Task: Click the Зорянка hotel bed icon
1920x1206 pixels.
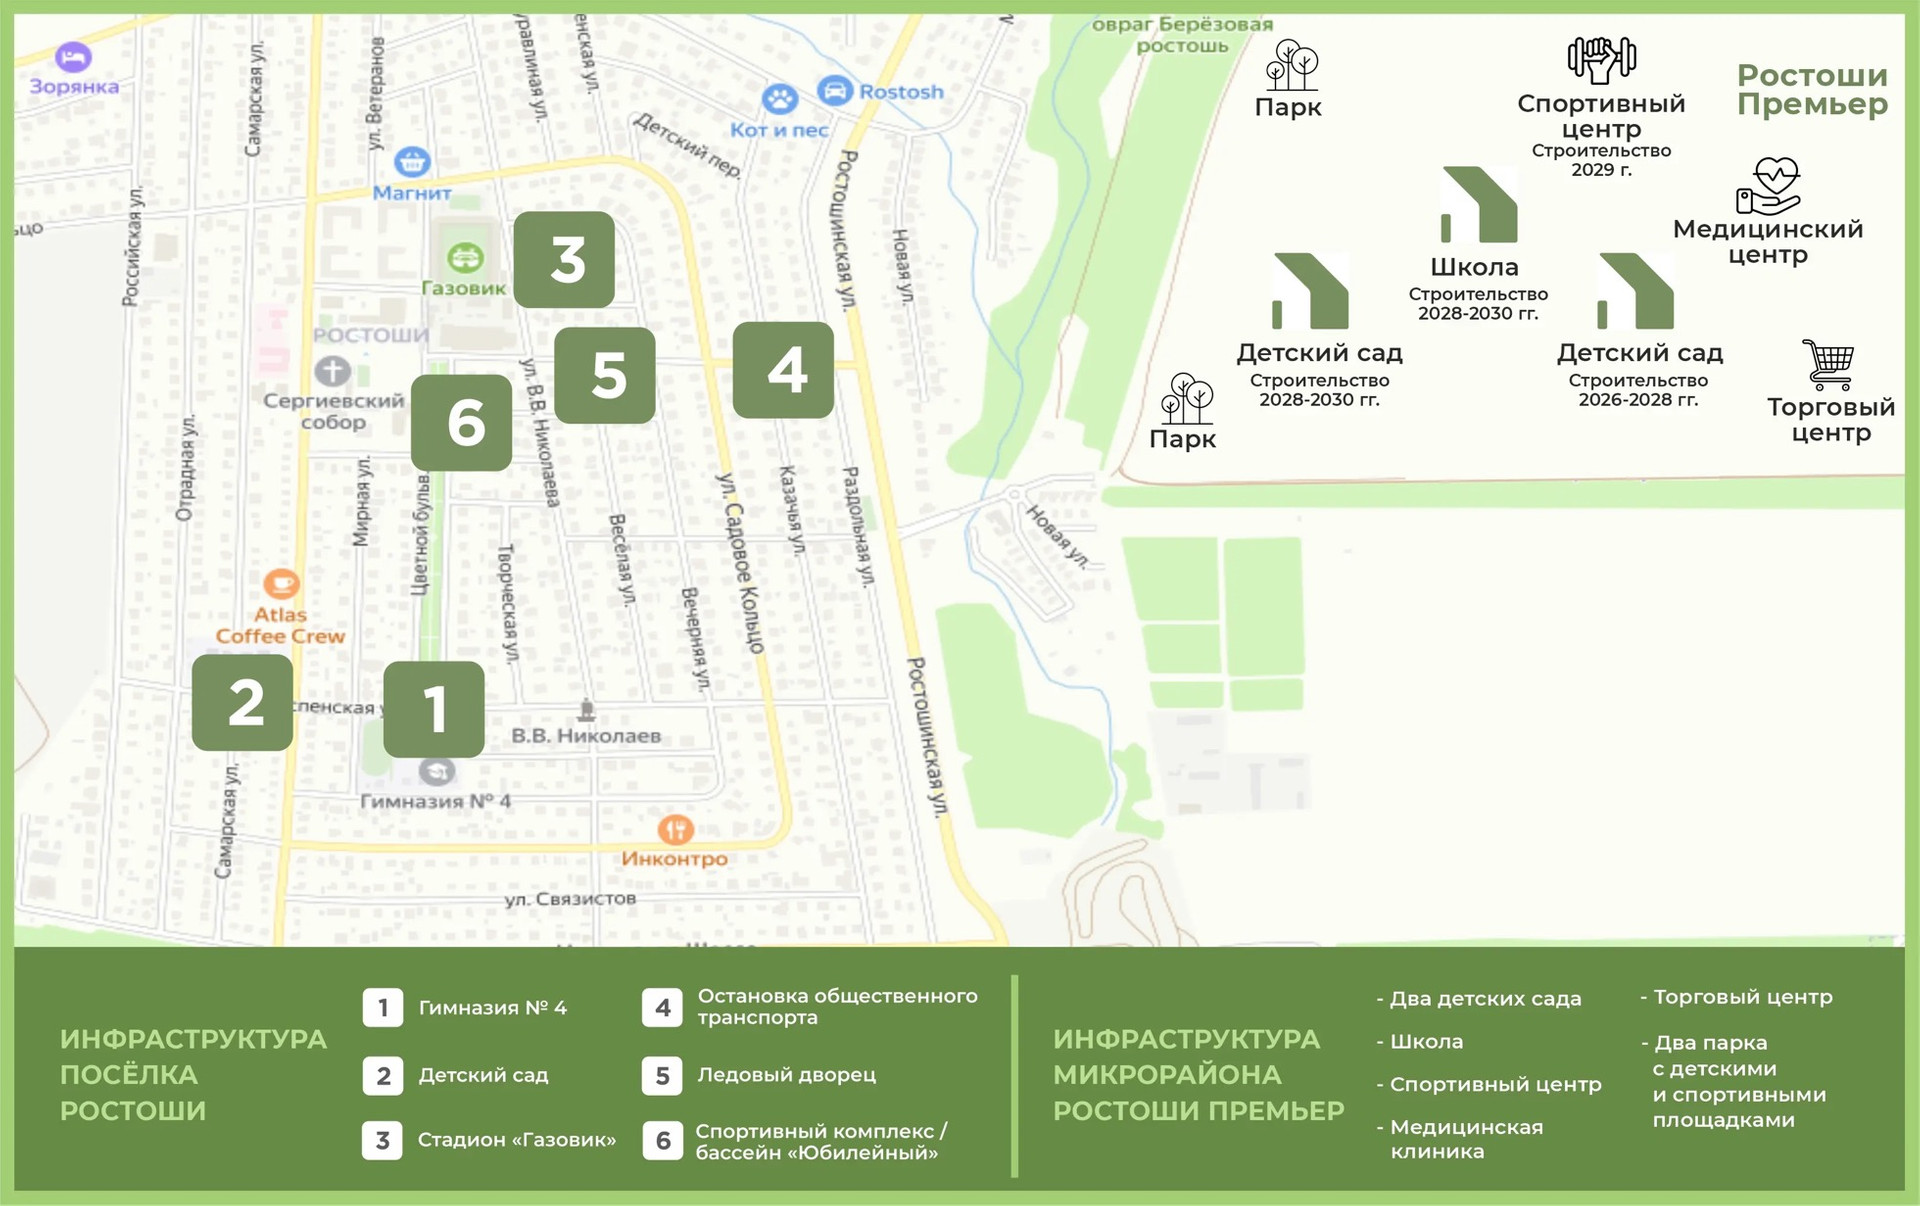Action: 73,58
